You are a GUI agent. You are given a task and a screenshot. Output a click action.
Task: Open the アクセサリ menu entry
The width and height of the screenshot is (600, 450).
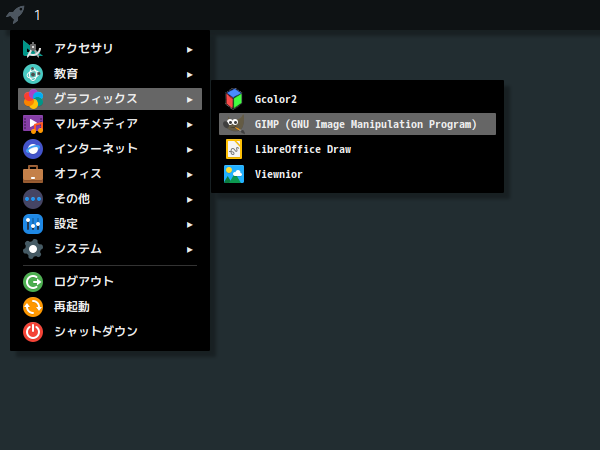coord(110,49)
